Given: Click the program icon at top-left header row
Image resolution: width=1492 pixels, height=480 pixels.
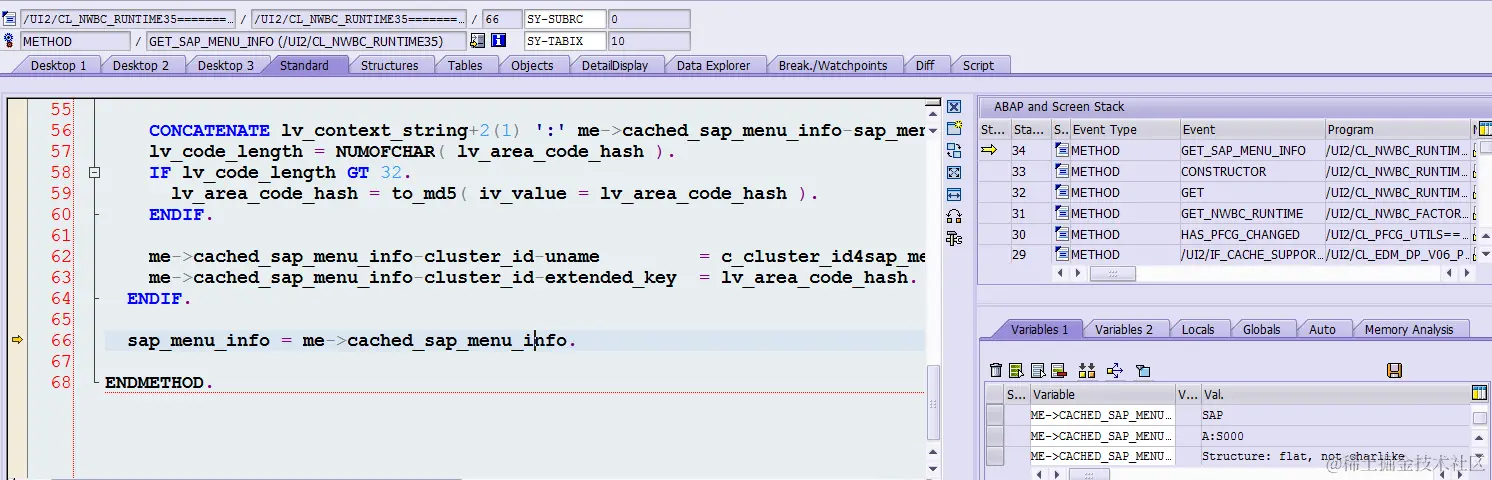Looking at the screenshot, I should click(10, 19).
